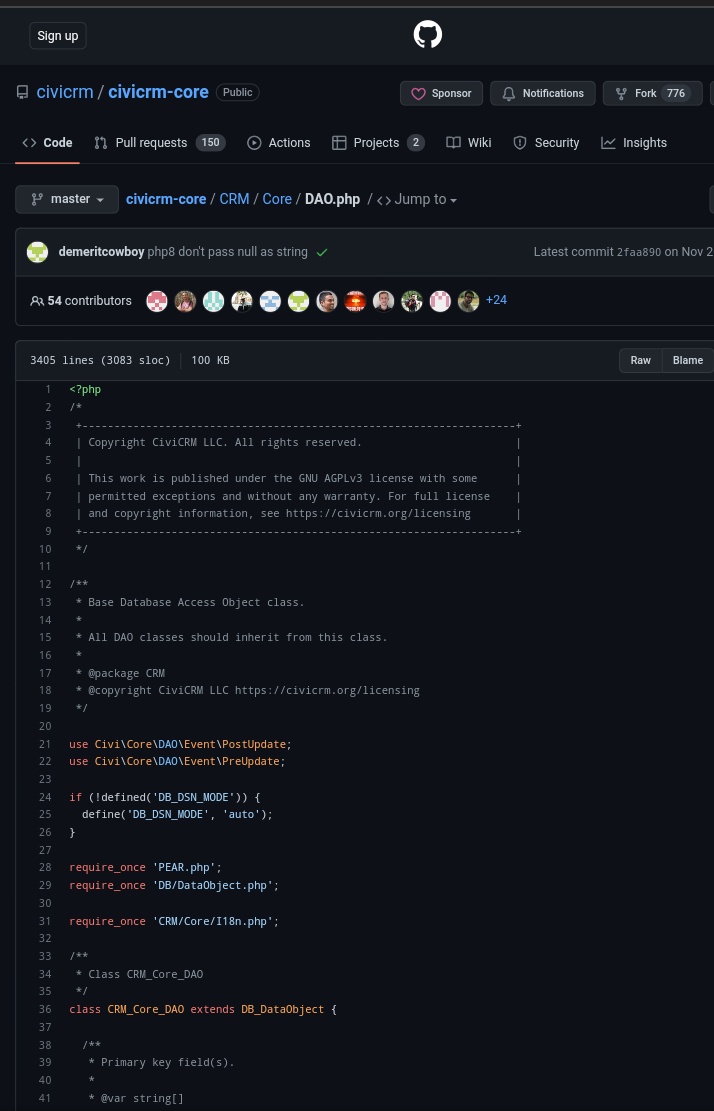Show the +24 more contributors
Image resolution: width=714 pixels, height=1111 pixels.
497,300
